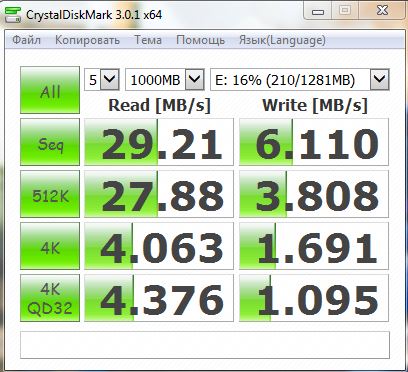Run all benchmarks with the All button
Screen dimensions: 408x372
(50, 90)
